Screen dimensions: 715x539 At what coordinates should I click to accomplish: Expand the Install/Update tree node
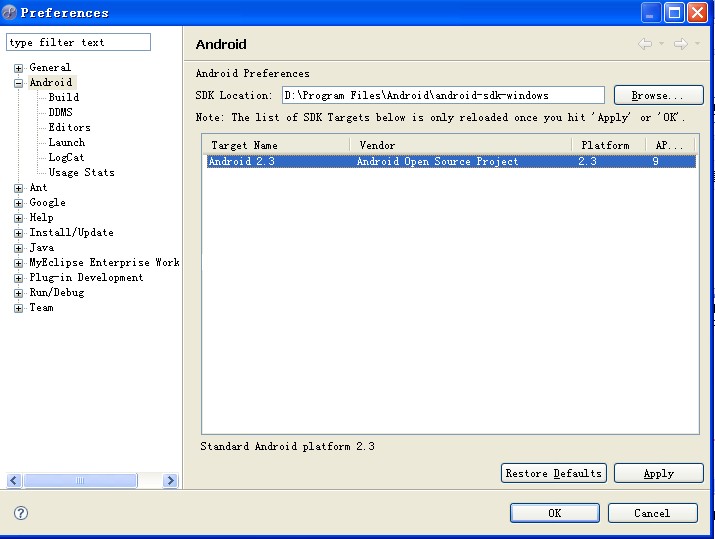click(18, 233)
